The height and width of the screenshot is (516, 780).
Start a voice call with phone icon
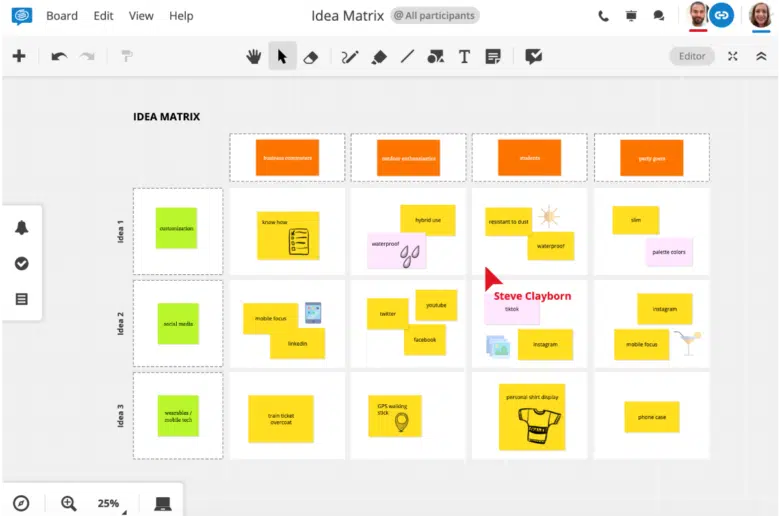pos(603,16)
